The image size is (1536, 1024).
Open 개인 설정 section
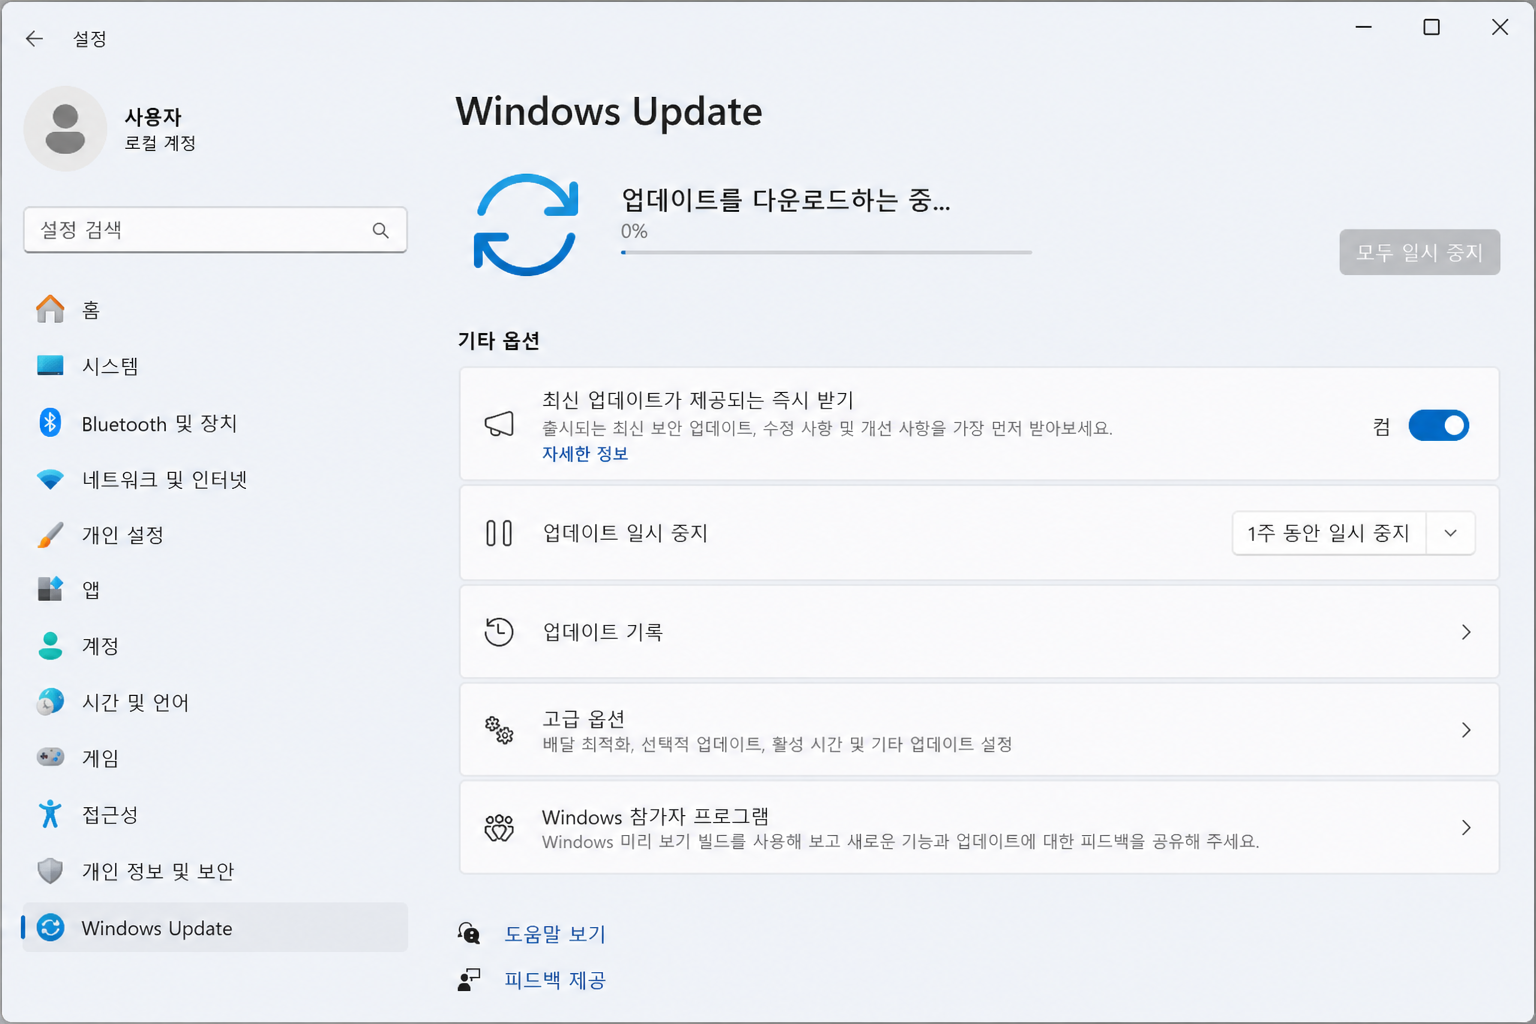pos(215,535)
